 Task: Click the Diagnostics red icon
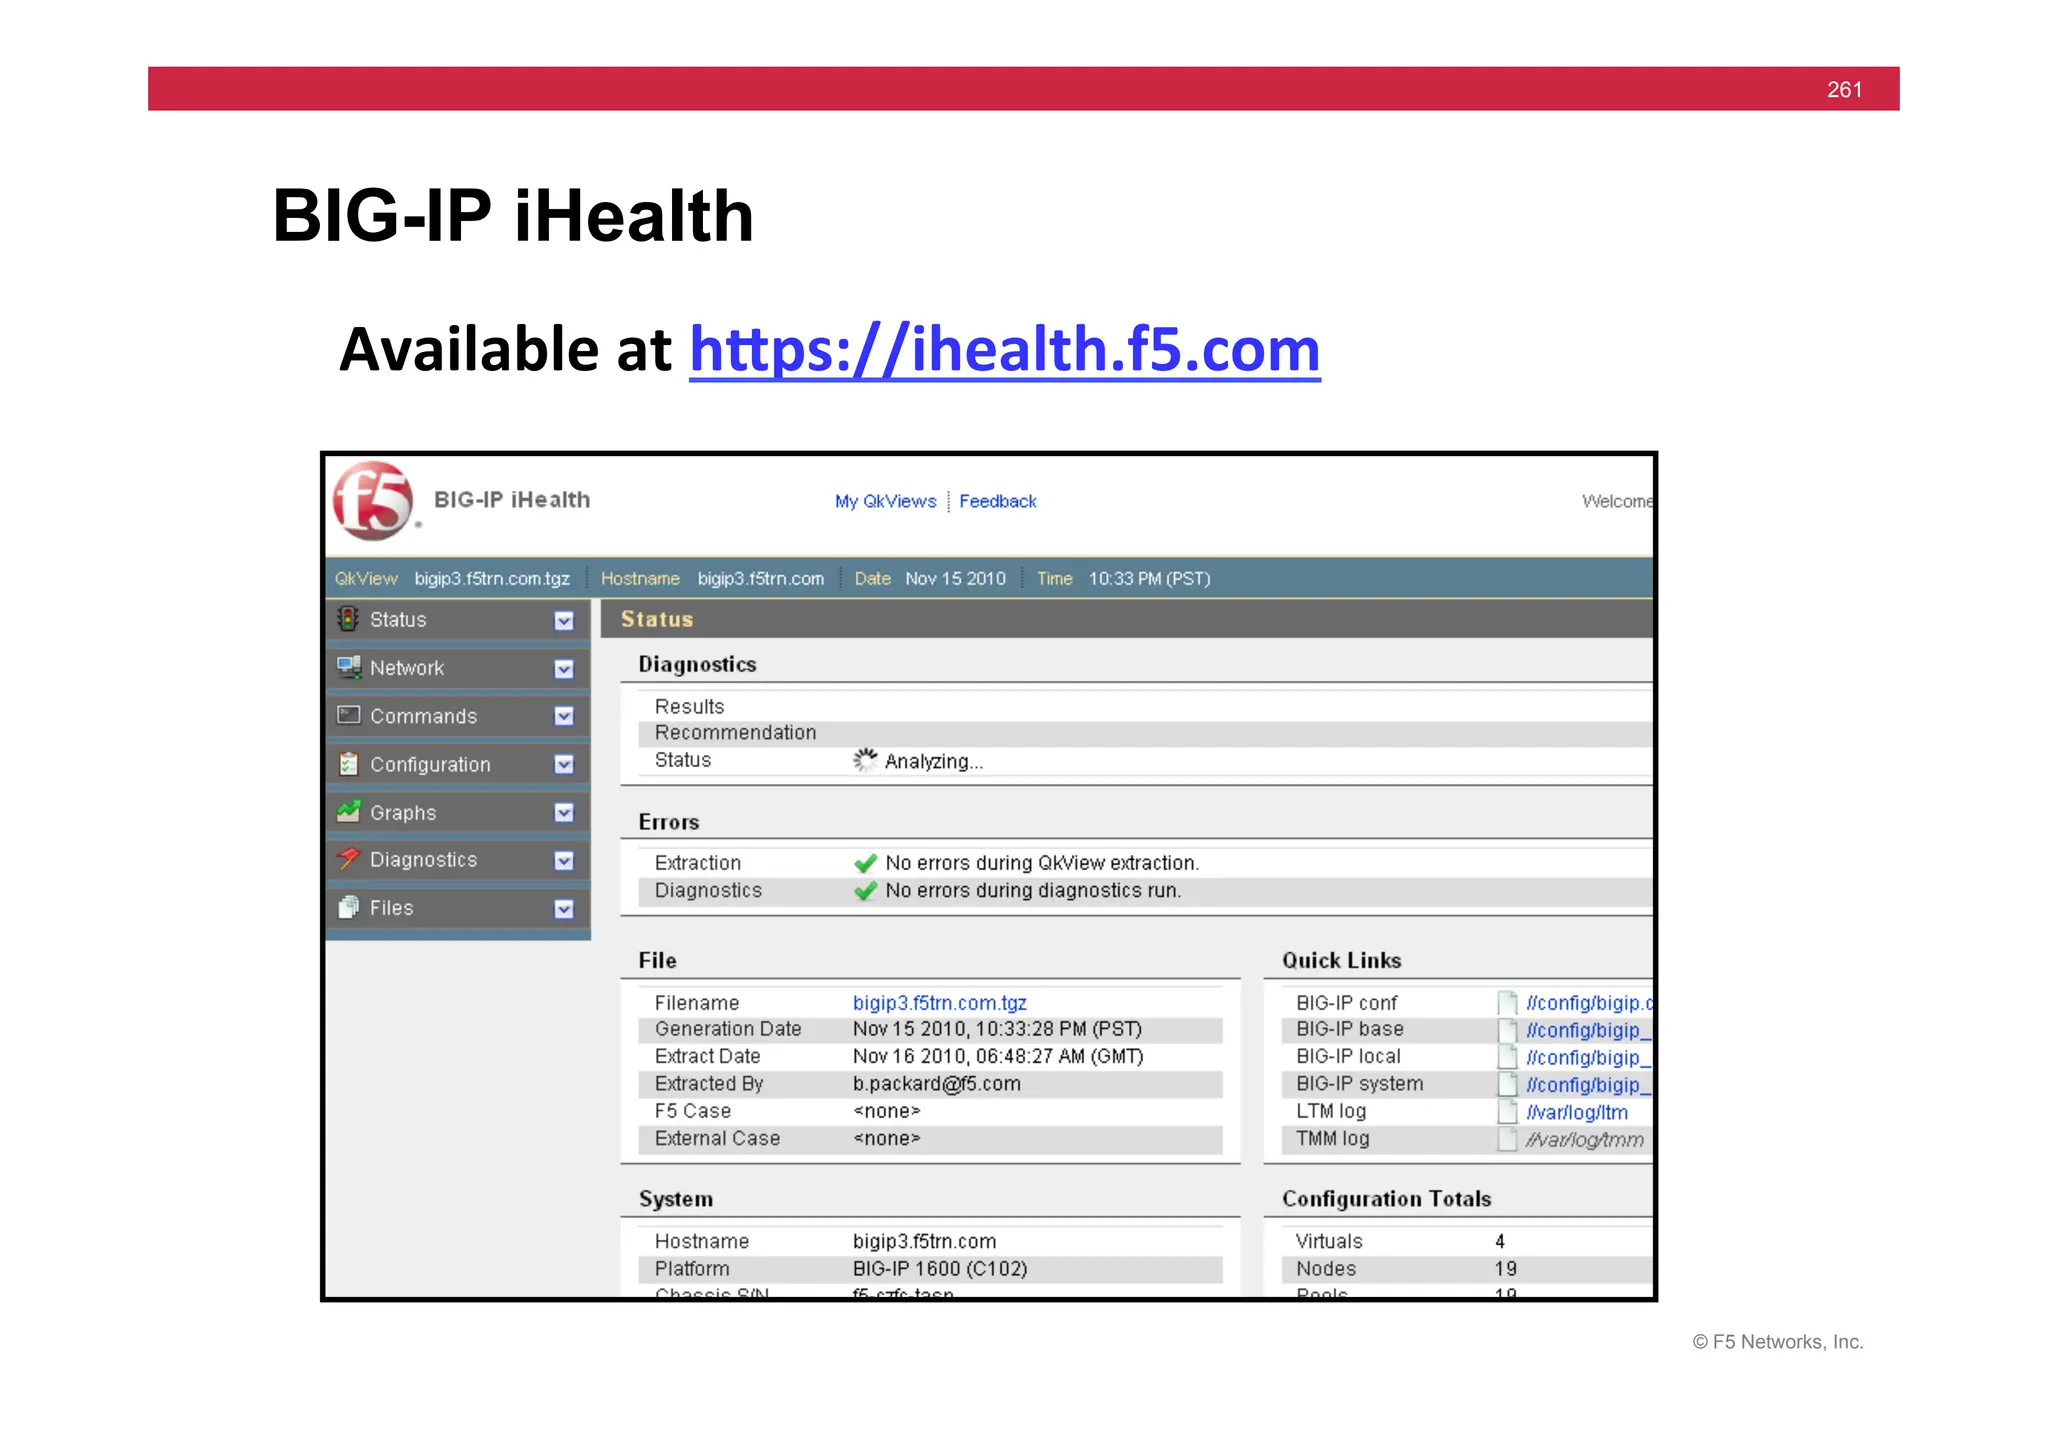click(348, 859)
